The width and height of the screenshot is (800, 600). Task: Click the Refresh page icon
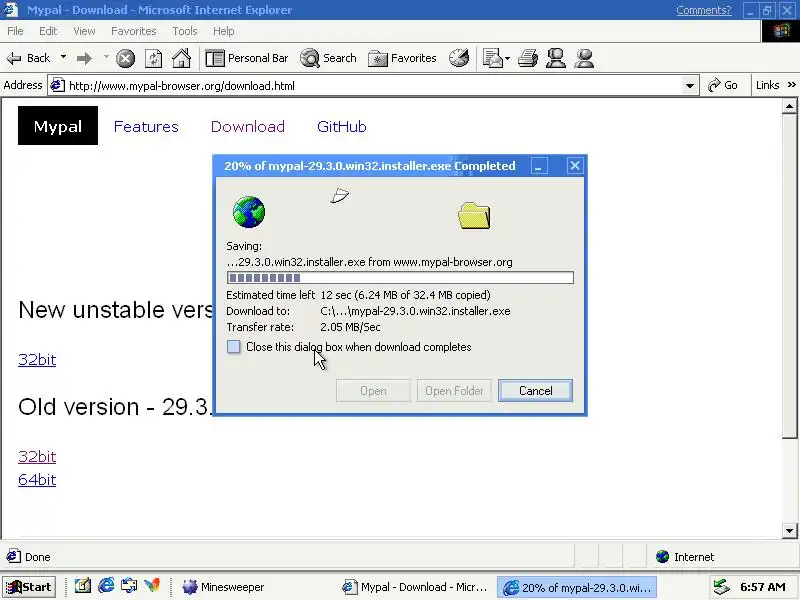[153, 59]
